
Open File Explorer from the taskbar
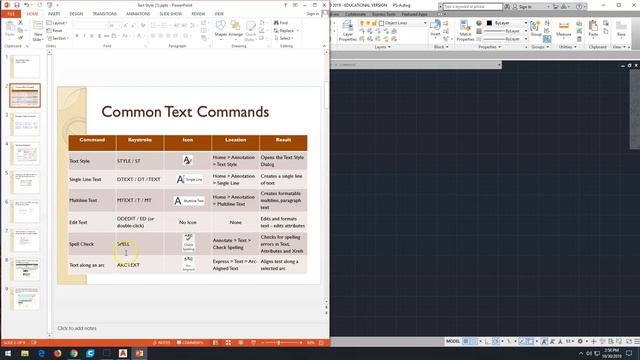point(25,353)
